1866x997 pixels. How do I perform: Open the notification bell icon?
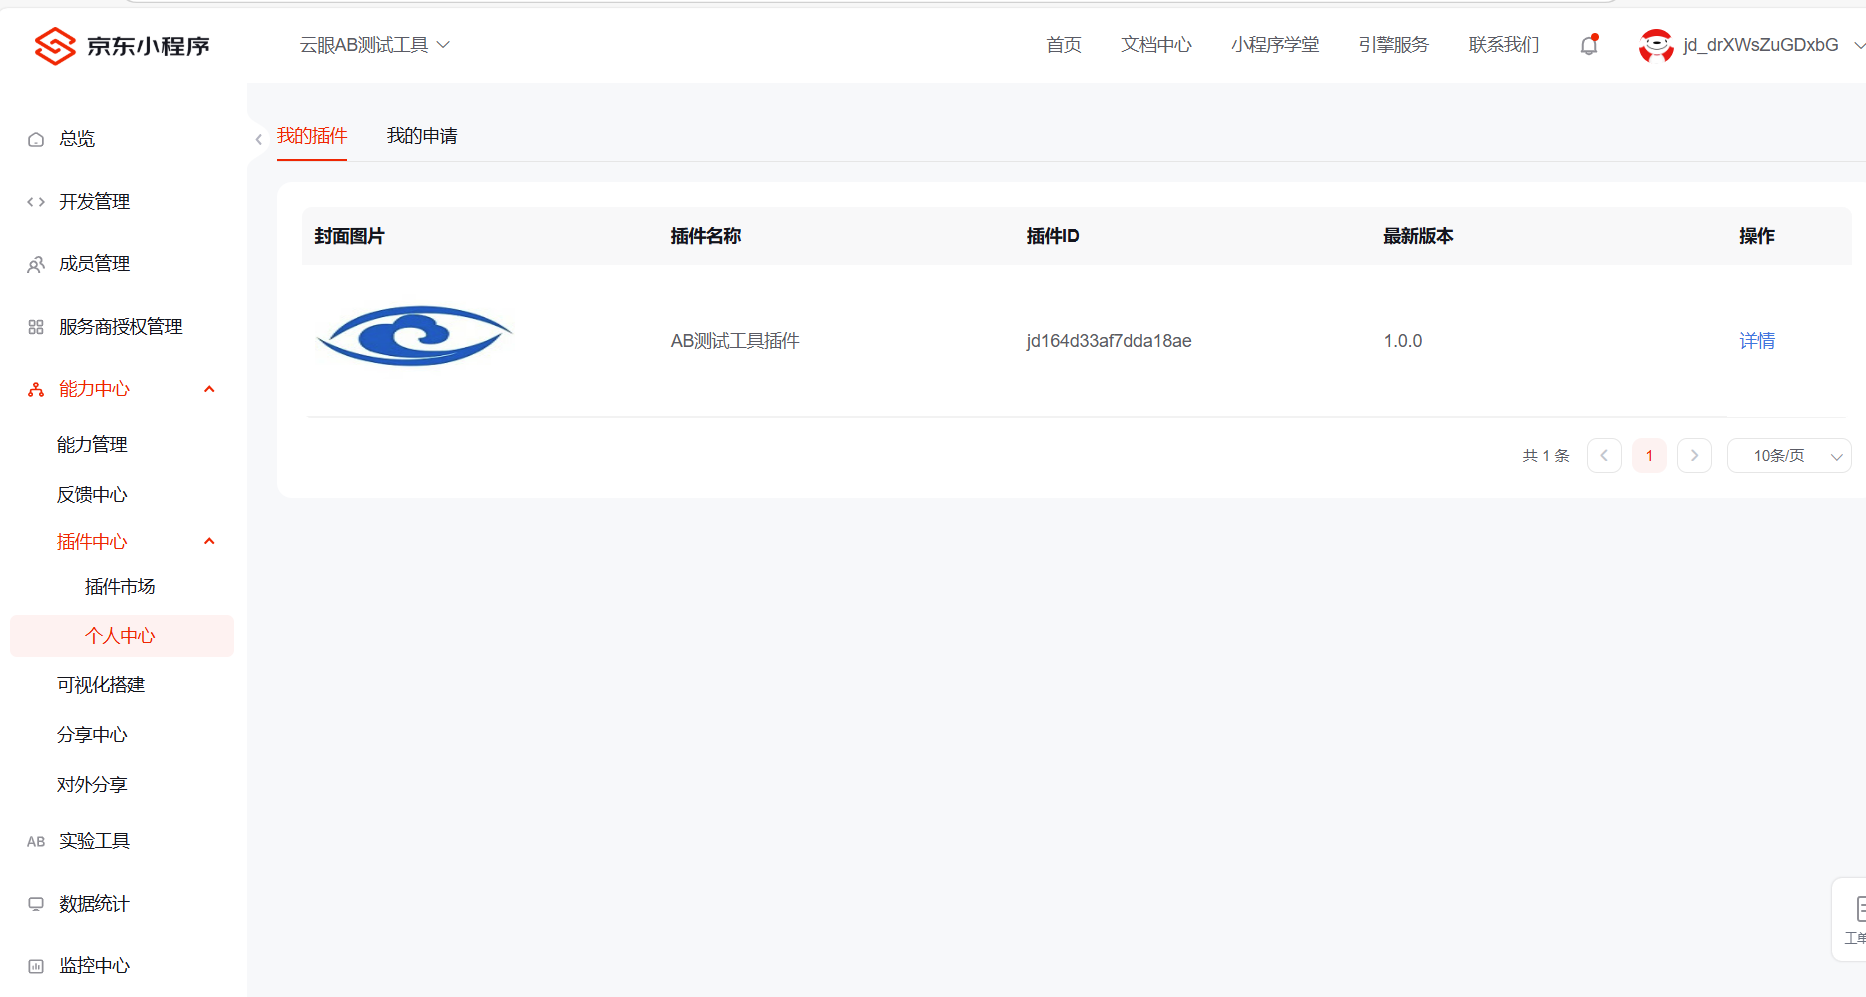click(x=1589, y=45)
